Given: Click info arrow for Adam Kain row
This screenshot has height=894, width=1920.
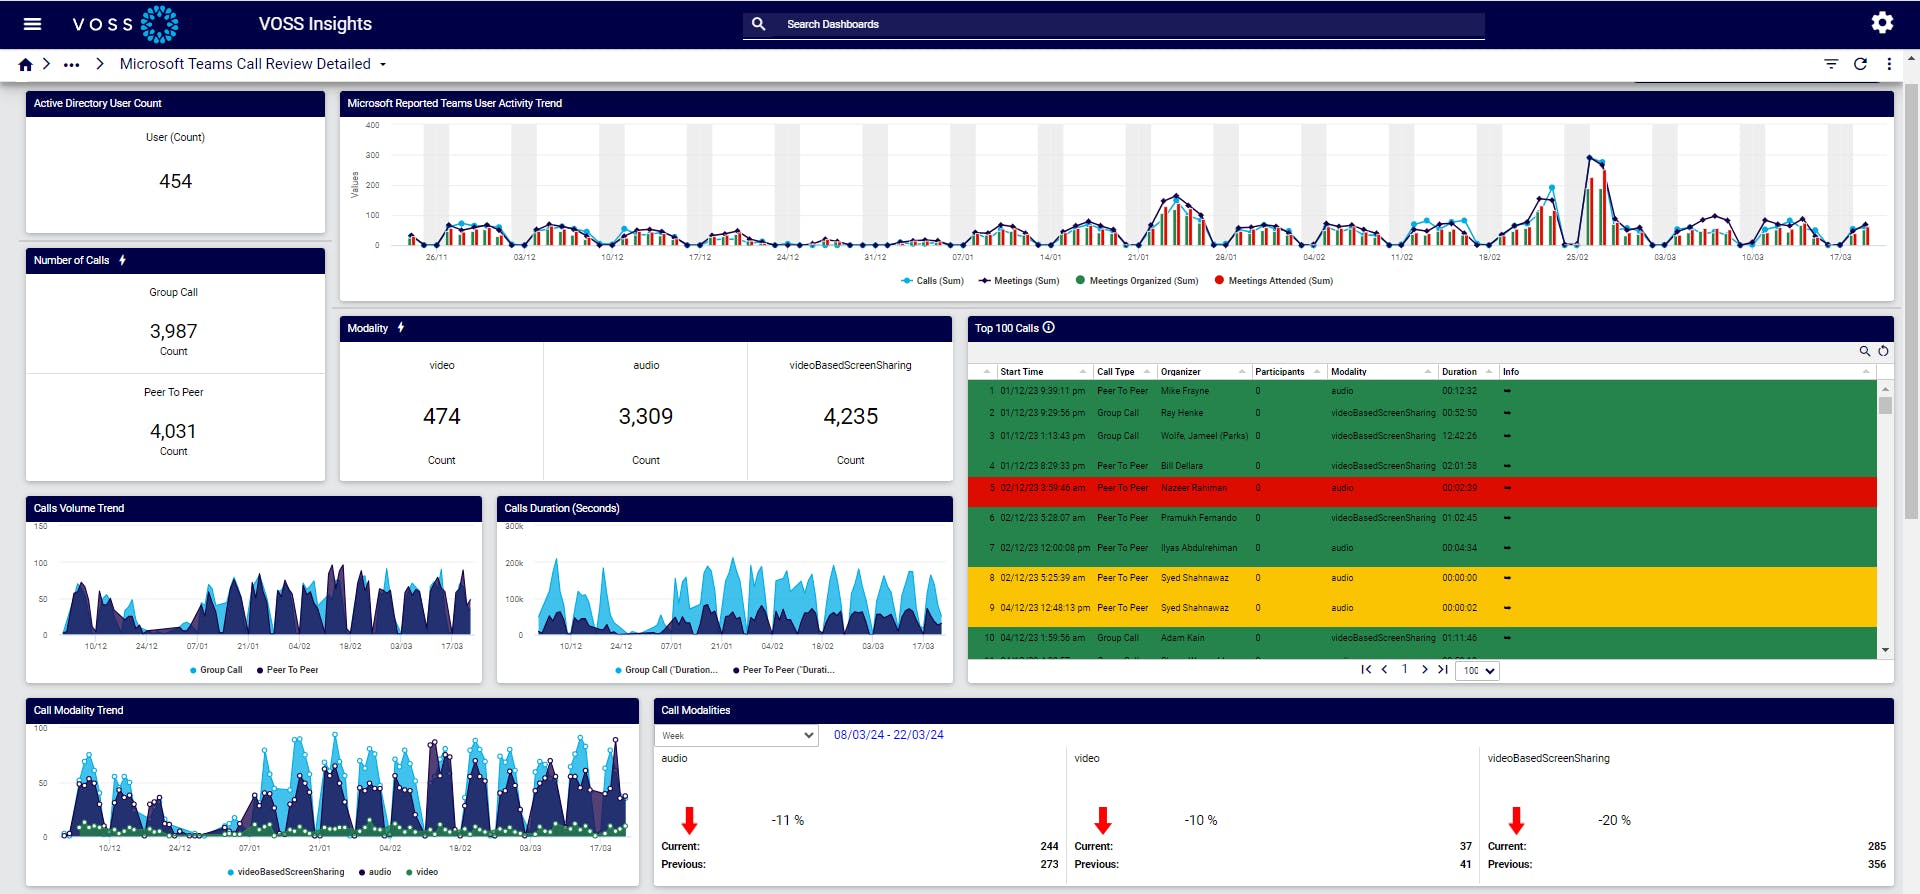Looking at the screenshot, I should click(x=1507, y=638).
